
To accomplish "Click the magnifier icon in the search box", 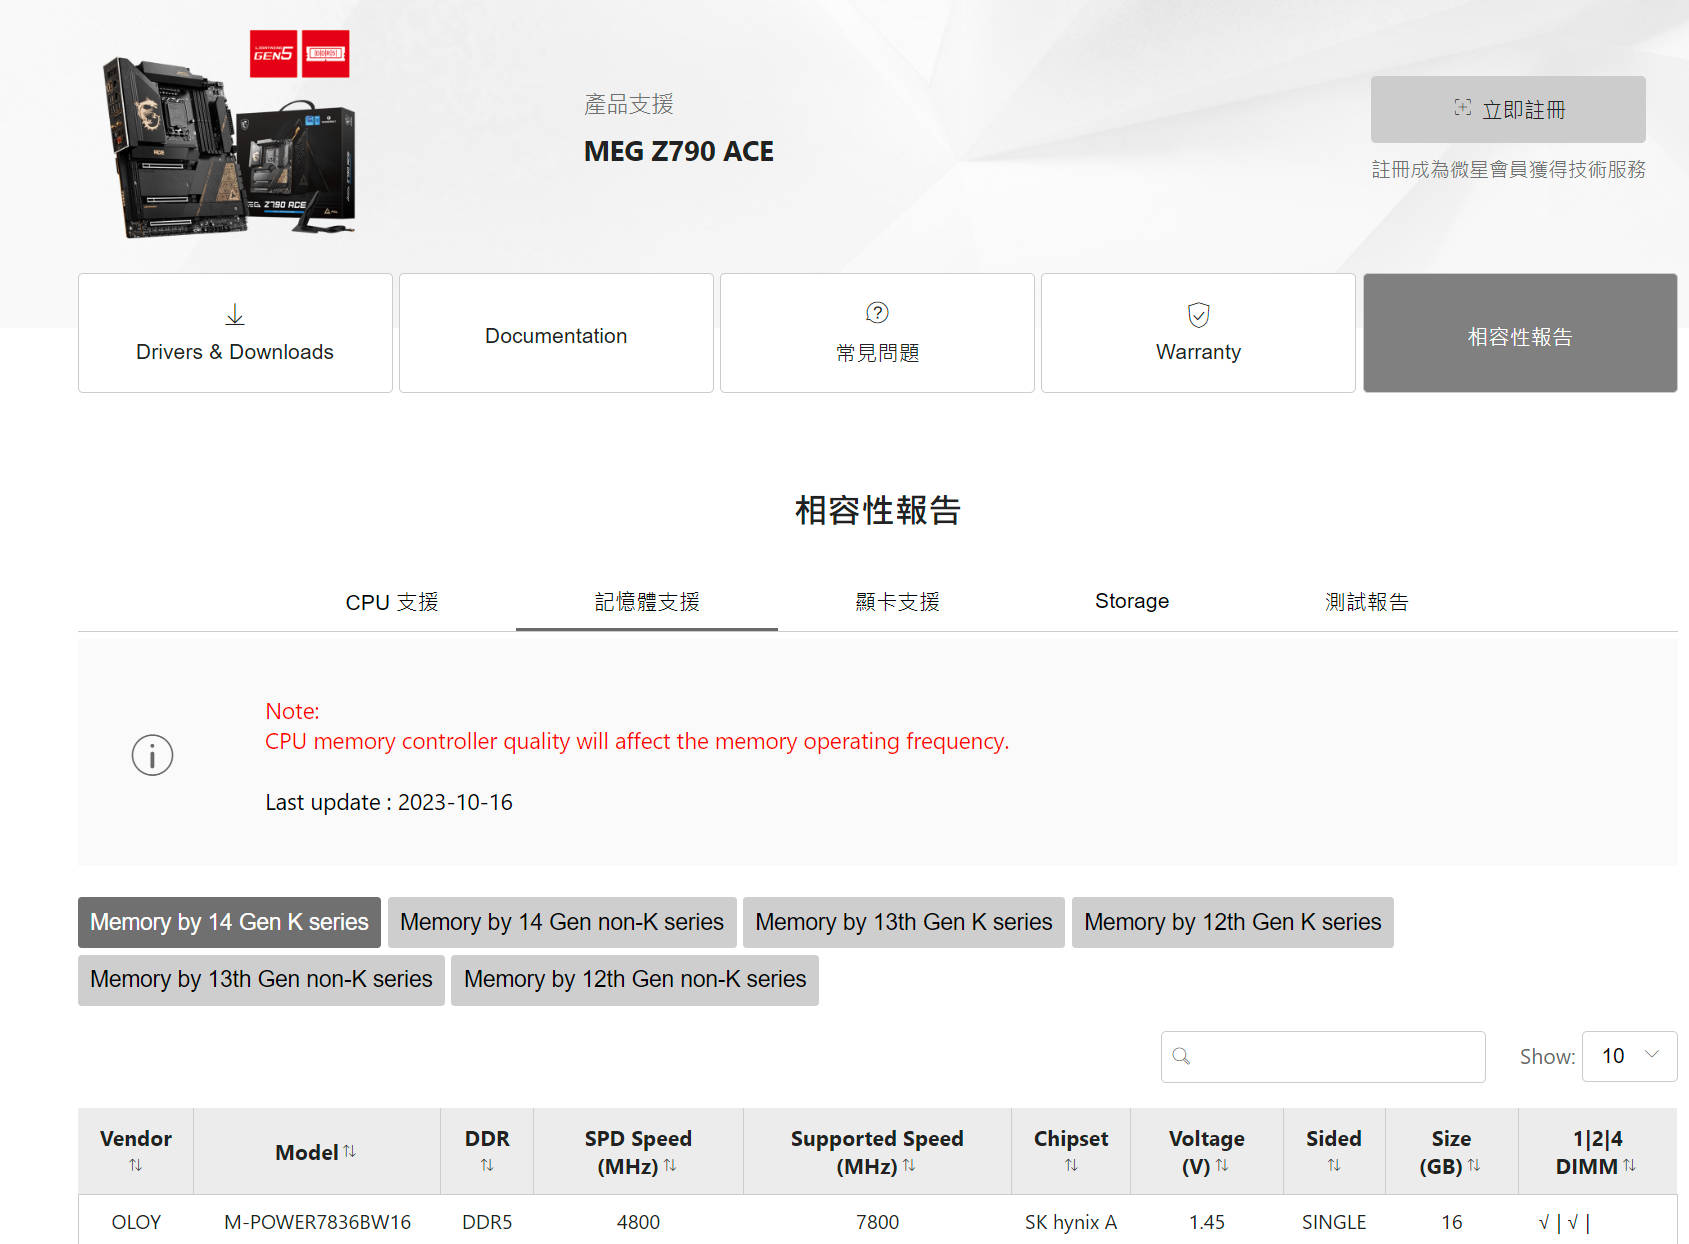I will [x=1181, y=1056].
